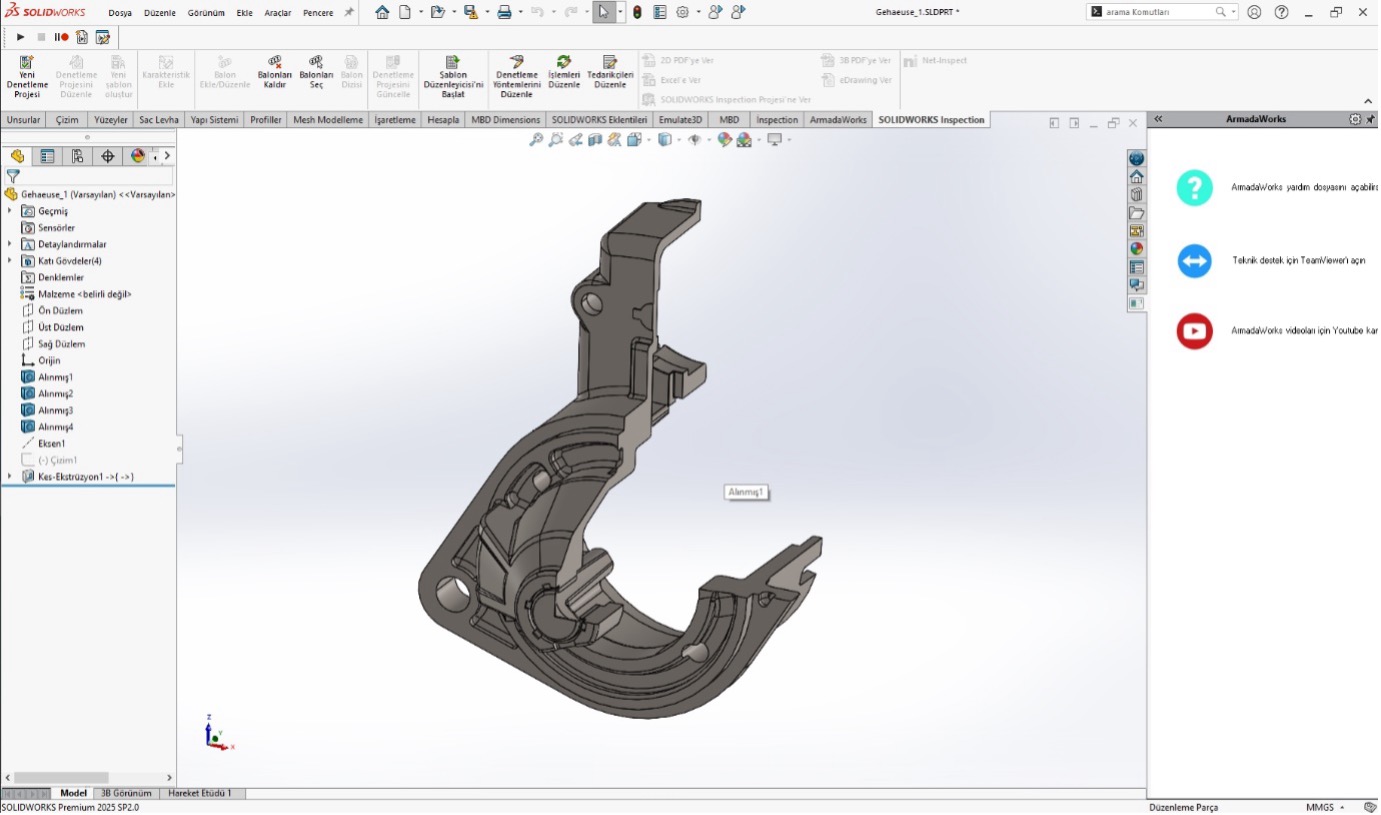Switch to the MBD Dimensions tab
1381x815 pixels.
tap(505, 120)
